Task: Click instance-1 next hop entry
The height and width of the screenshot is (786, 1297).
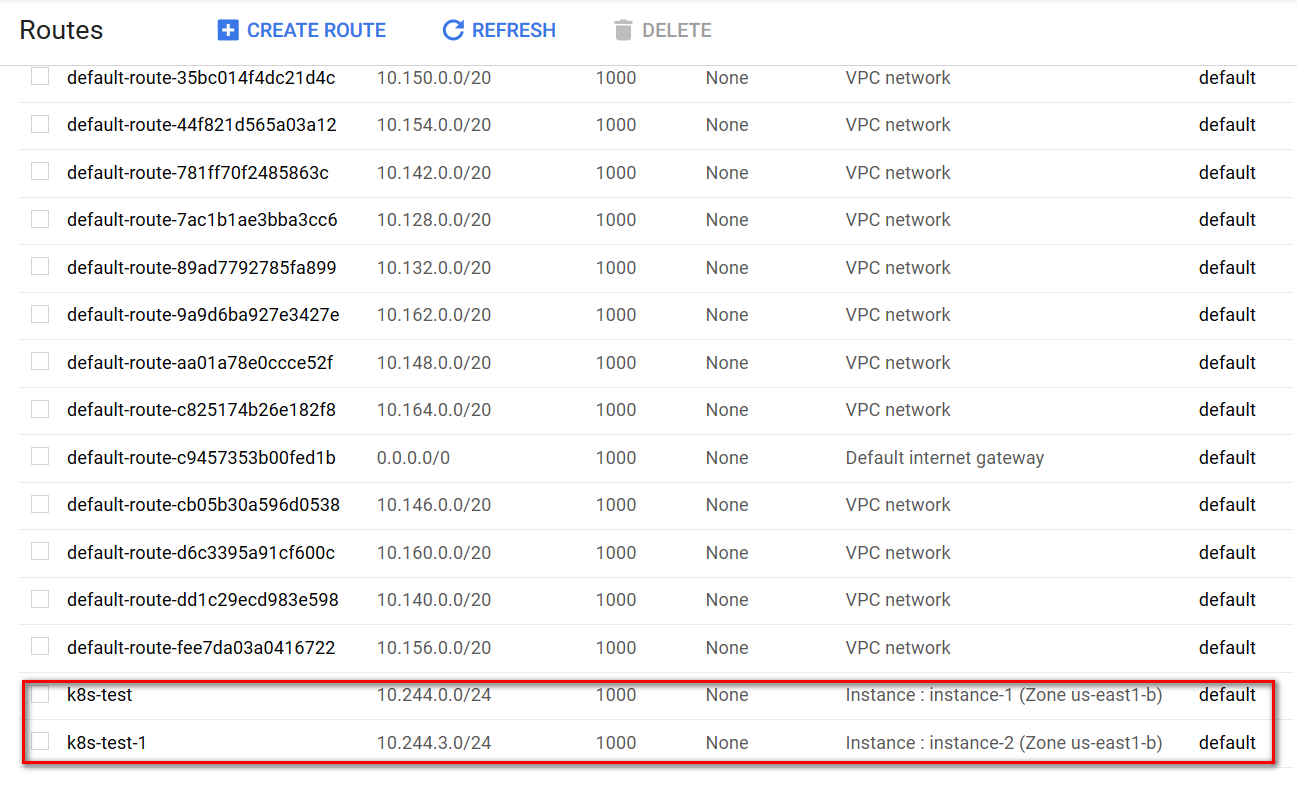Action: pyautogui.click(x=1003, y=695)
